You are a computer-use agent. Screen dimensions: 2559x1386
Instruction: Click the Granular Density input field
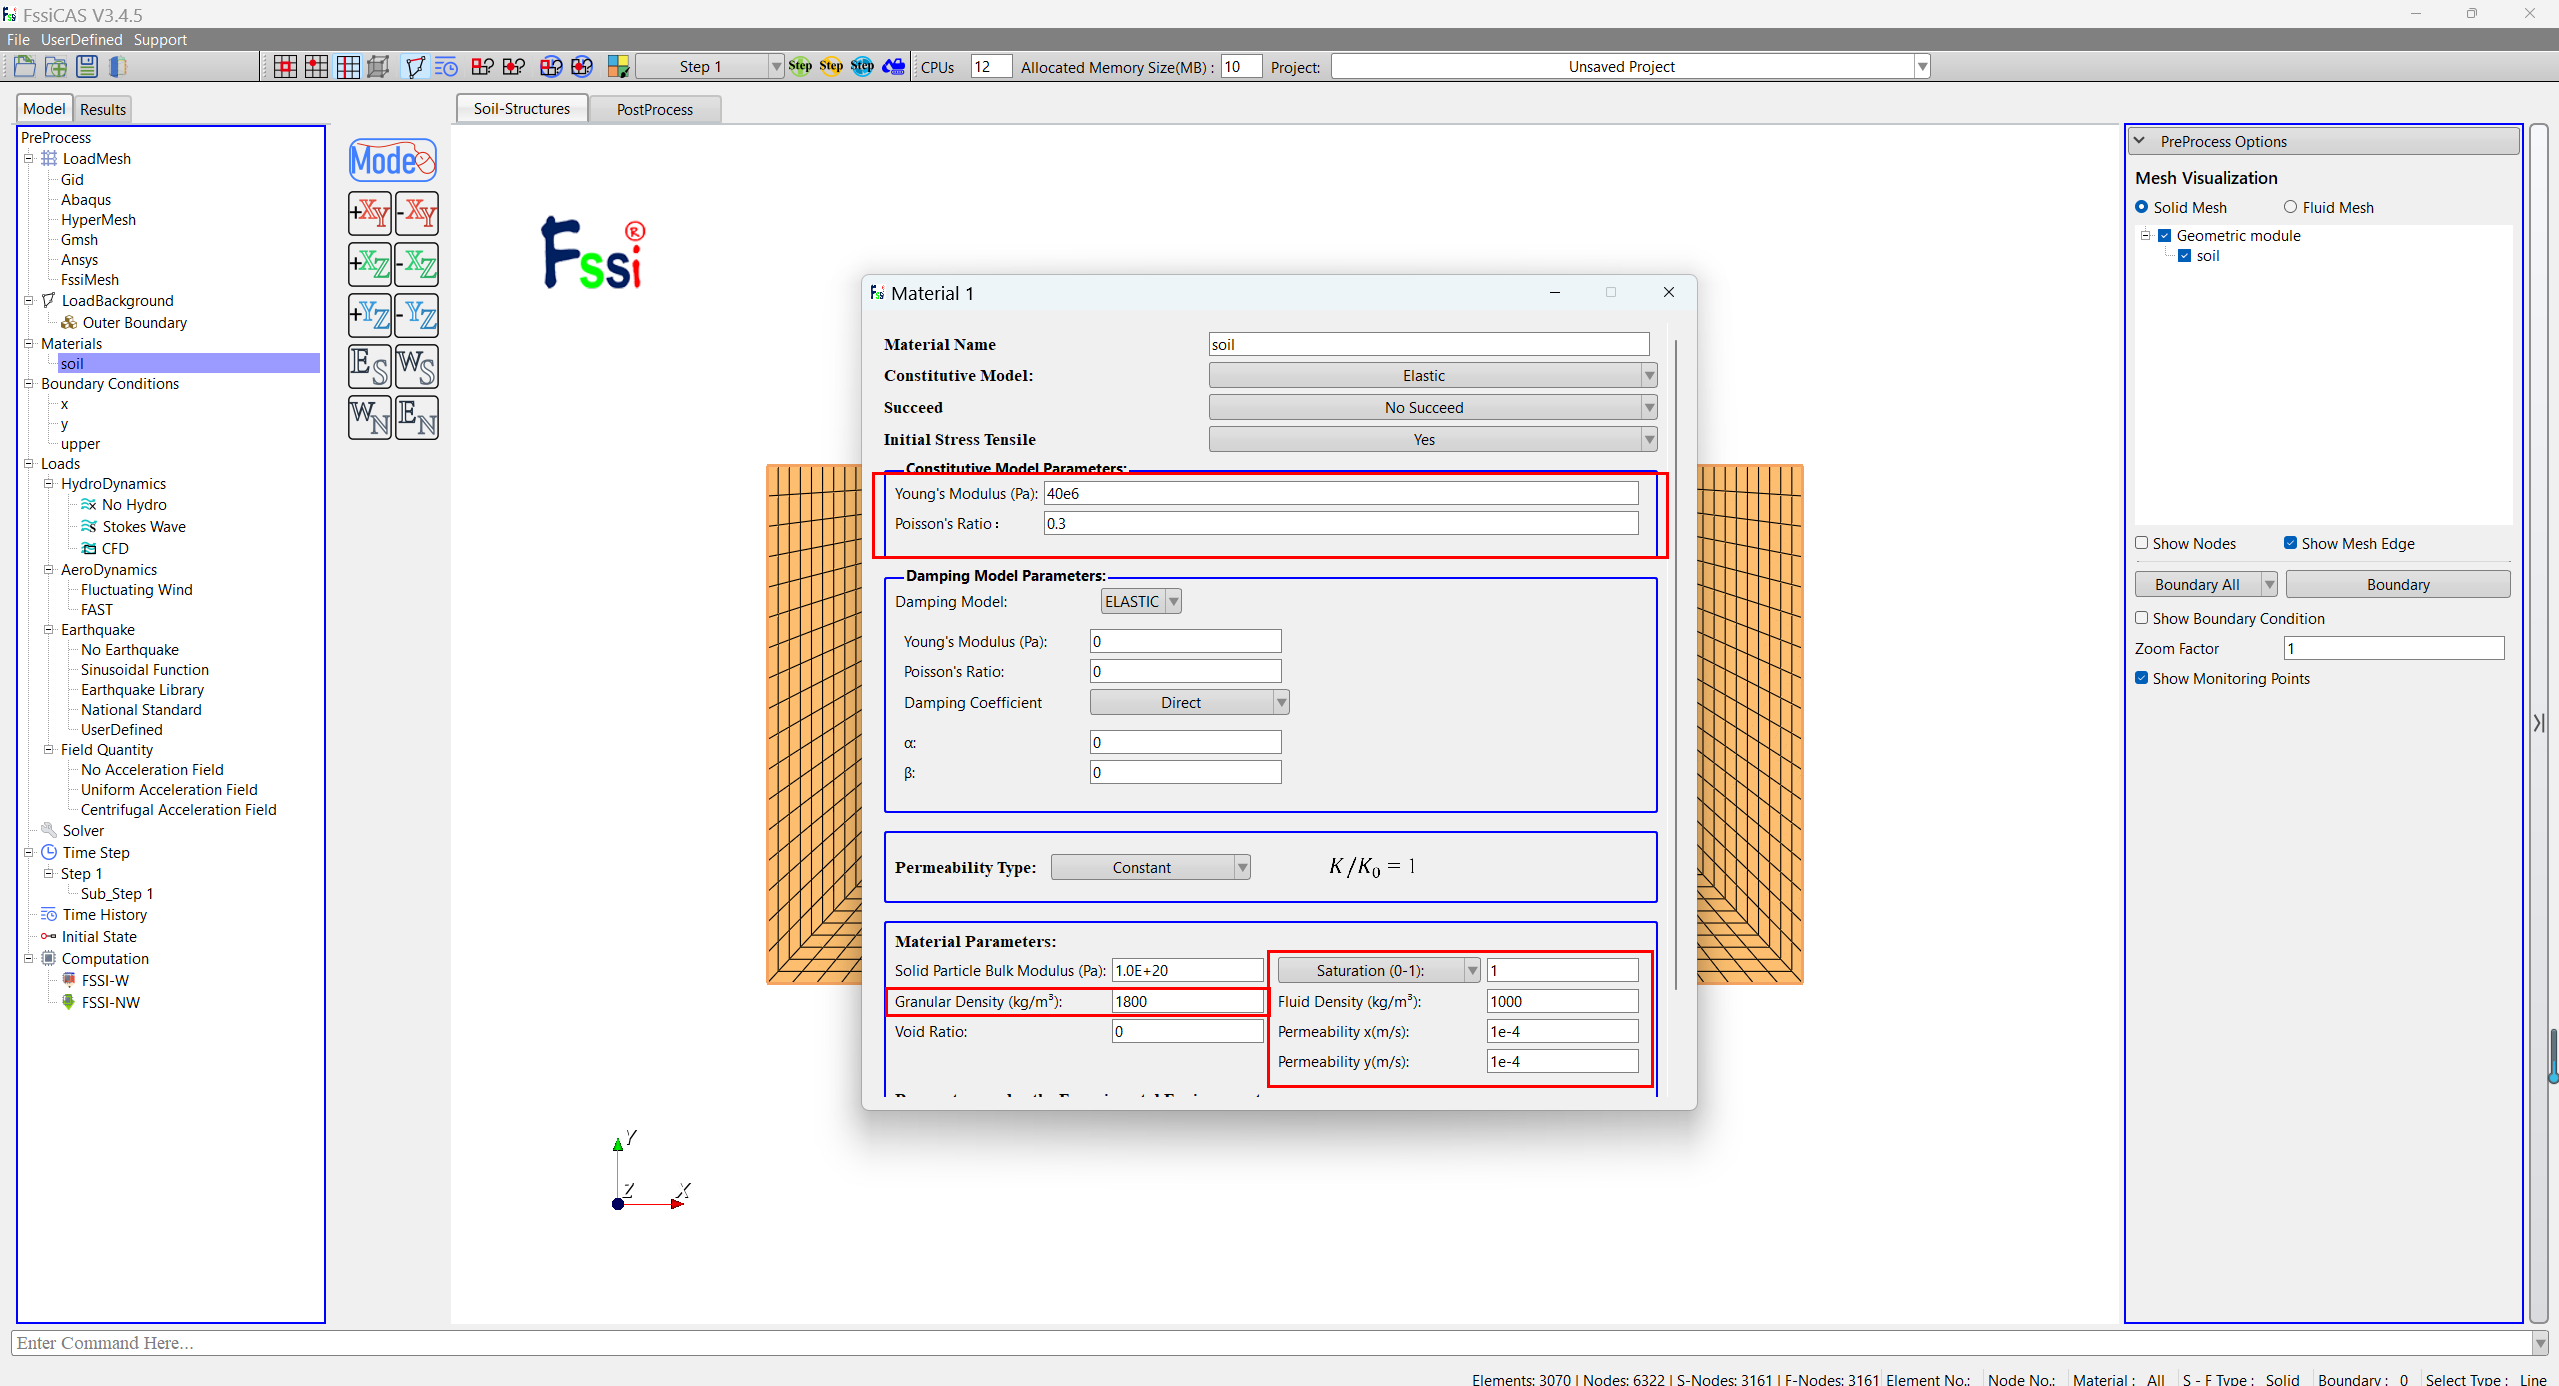(x=1188, y=1002)
